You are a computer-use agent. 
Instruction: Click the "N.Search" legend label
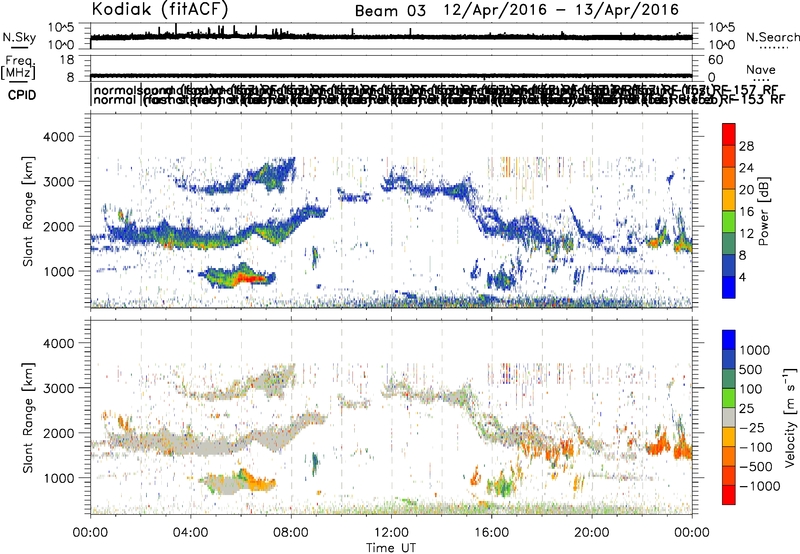click(x=772, y=37)
